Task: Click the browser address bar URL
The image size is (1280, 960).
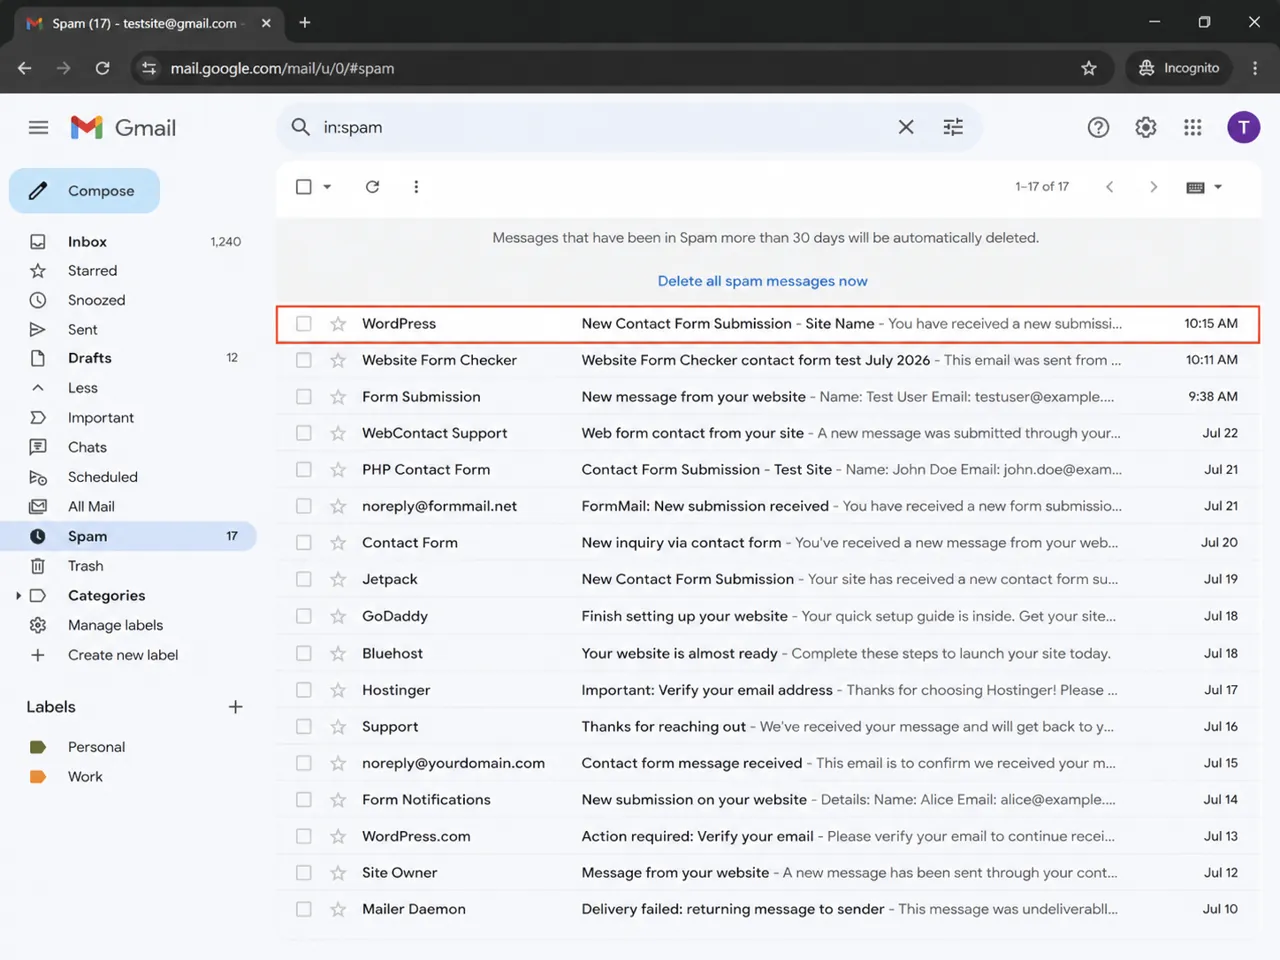Action: coord(282,68)
